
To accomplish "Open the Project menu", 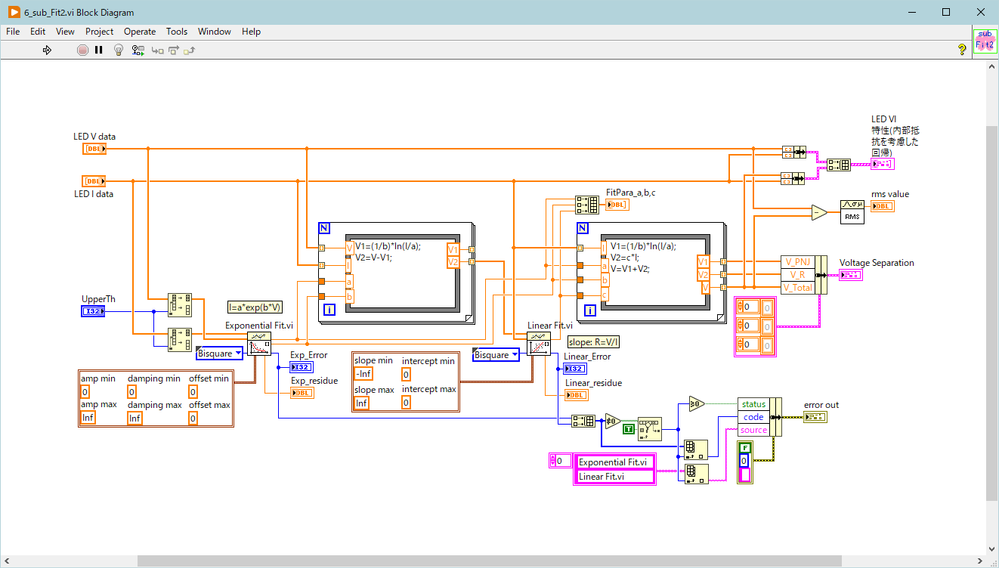I will pyautogui.click(x=99, y=31).
